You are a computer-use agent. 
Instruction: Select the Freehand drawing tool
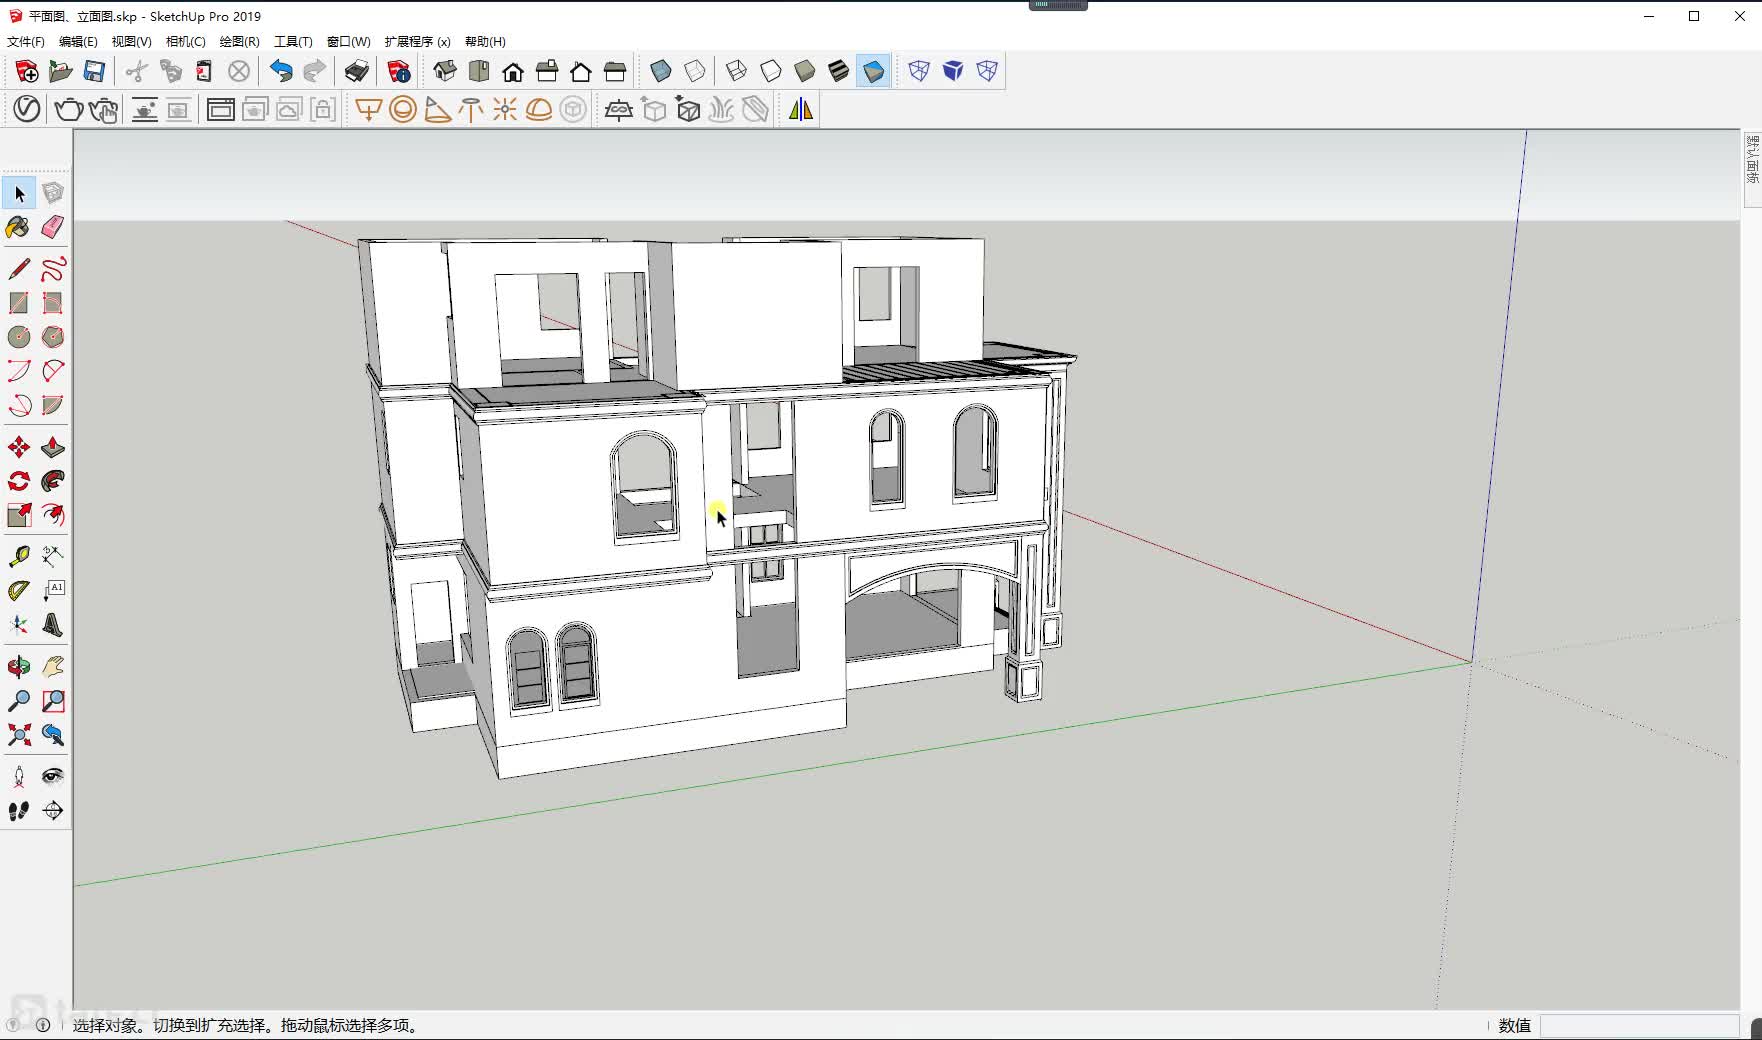53,269
